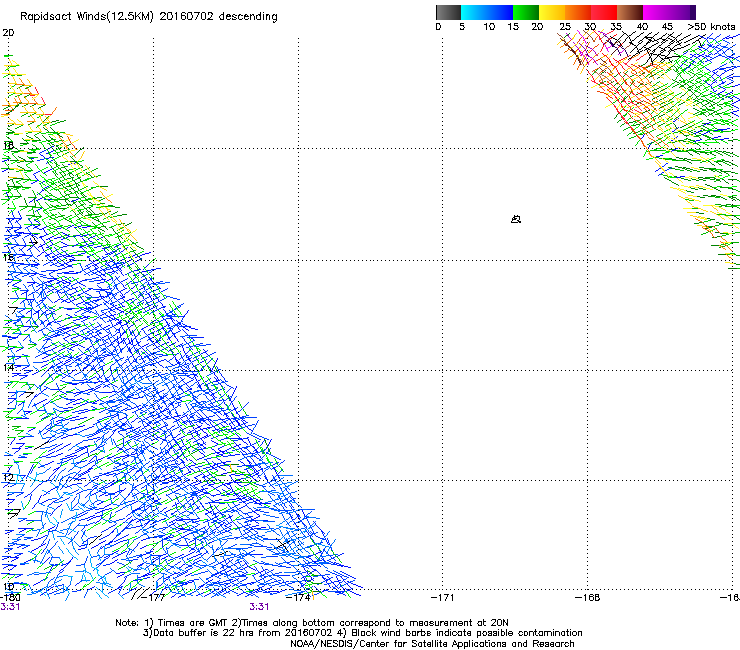Click the longitude axis label '-174'

tap(298, 597)
